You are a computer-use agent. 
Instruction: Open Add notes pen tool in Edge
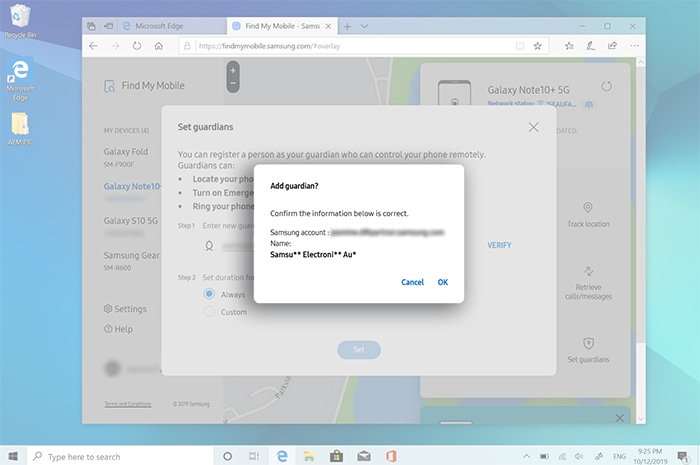[x=591, y=46]
